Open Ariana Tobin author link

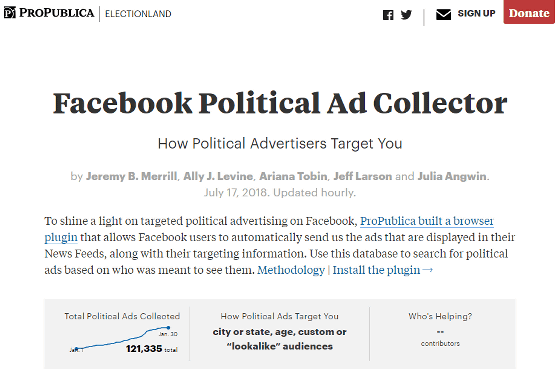[293, 176]
